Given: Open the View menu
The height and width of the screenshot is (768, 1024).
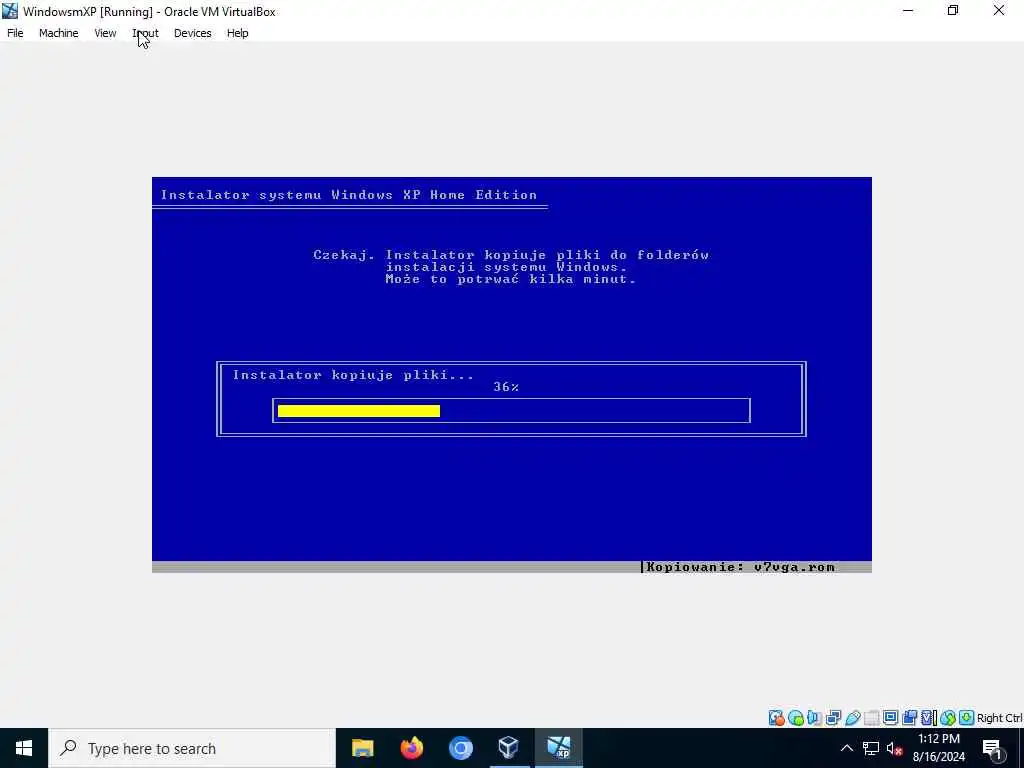Looking at the screenshot, I should click(x=105, y=33).
